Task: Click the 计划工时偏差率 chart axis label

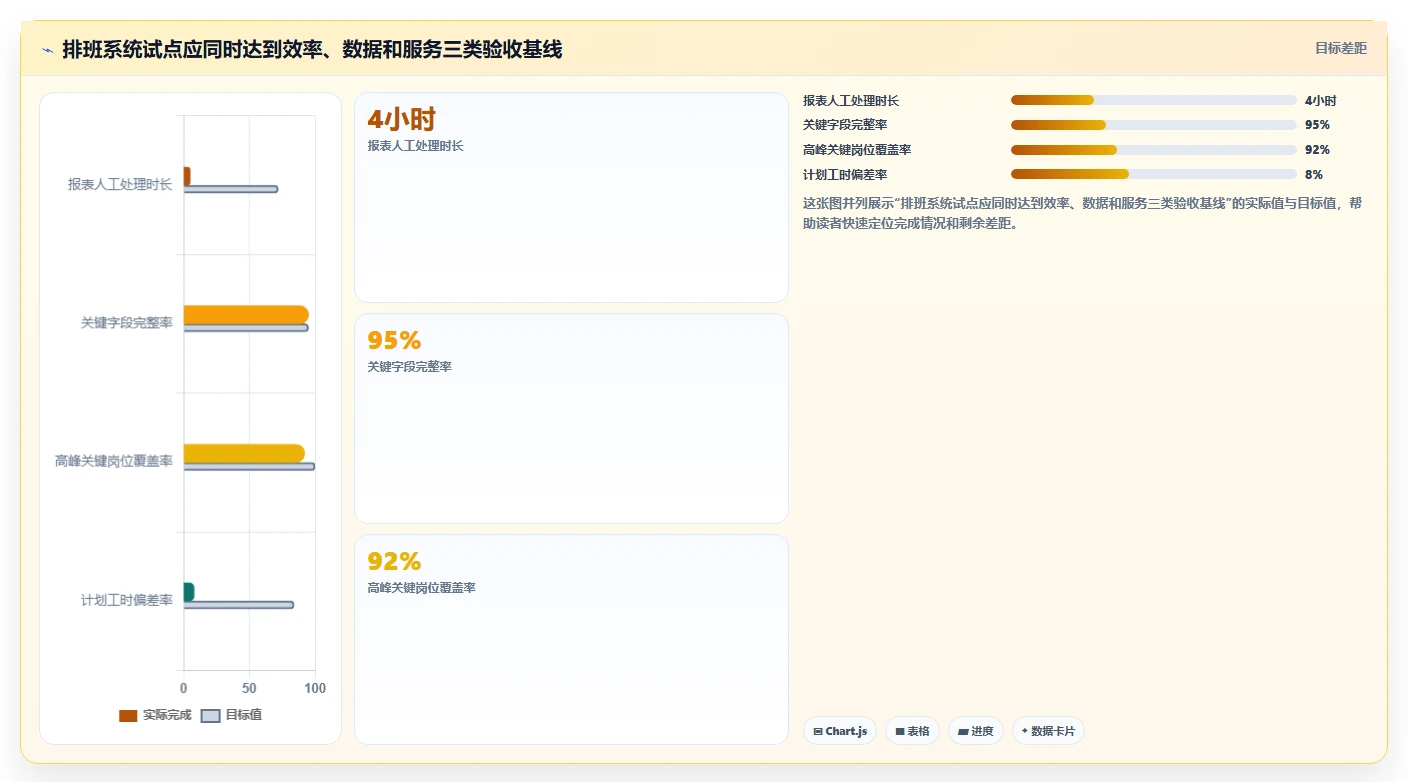Action: [x=127, y=600]
